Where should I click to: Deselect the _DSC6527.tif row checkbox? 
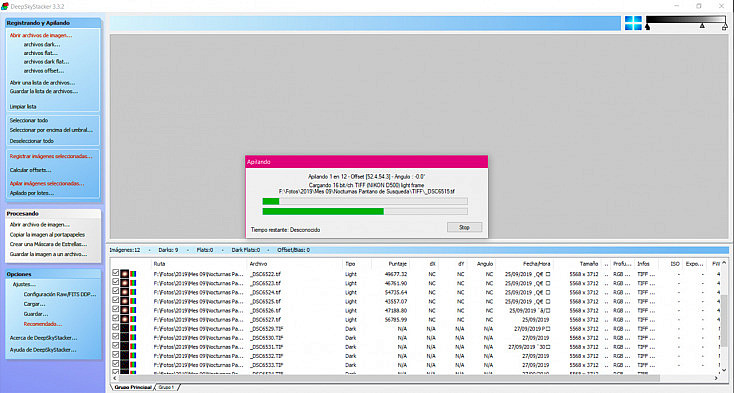(x=116, y=319)
